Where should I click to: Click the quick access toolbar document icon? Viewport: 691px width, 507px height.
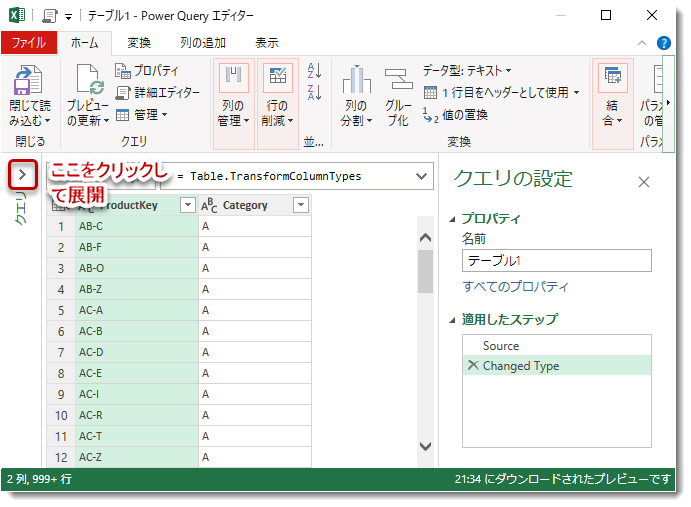tap(50, 16)
